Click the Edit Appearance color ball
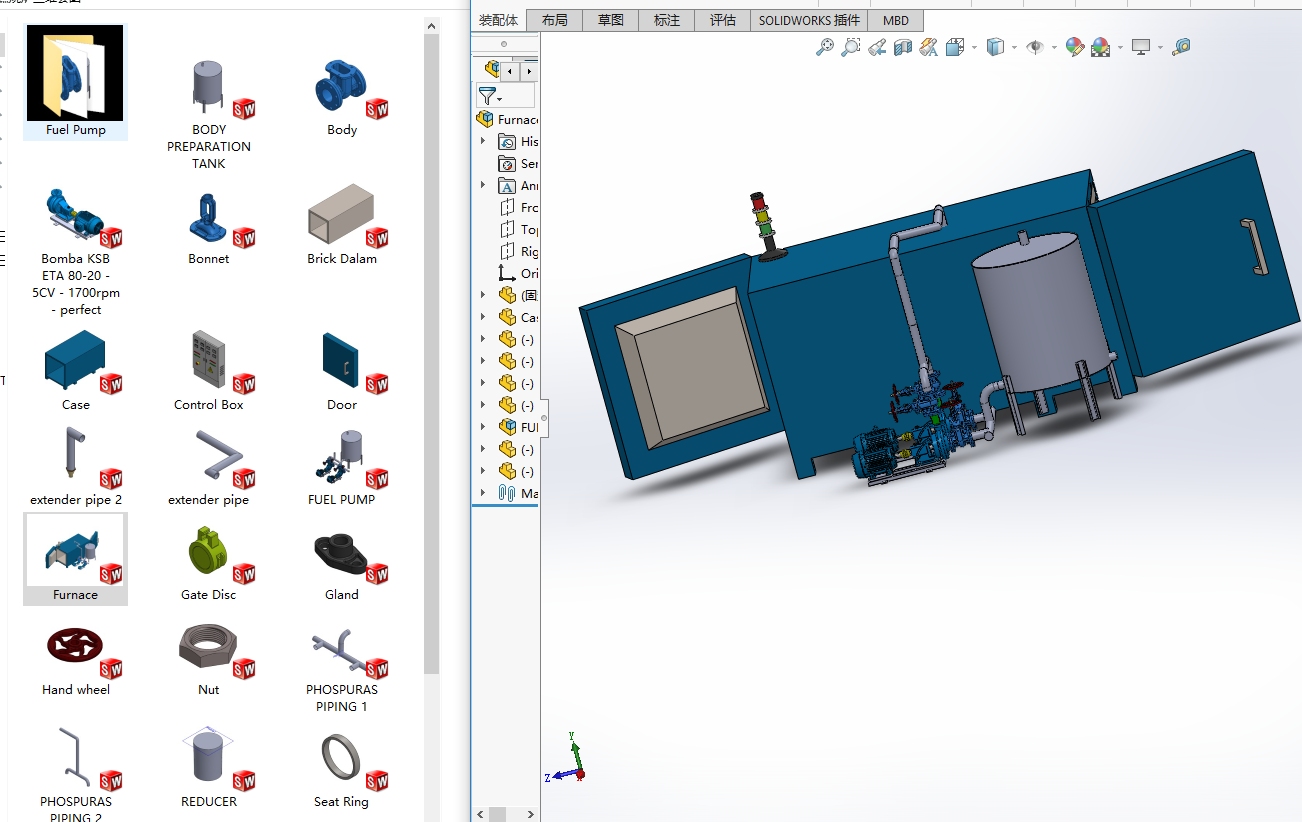The image size is (1302, 822). point(1075,47)
